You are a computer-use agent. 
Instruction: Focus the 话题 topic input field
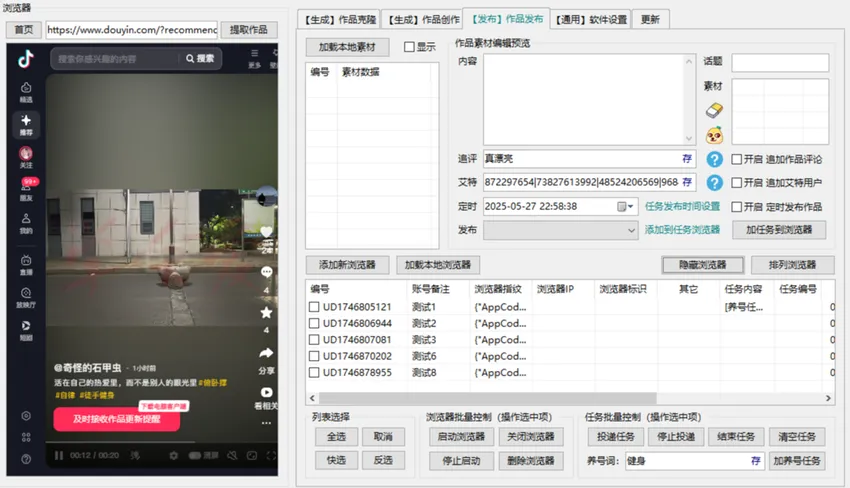(780, 62)
